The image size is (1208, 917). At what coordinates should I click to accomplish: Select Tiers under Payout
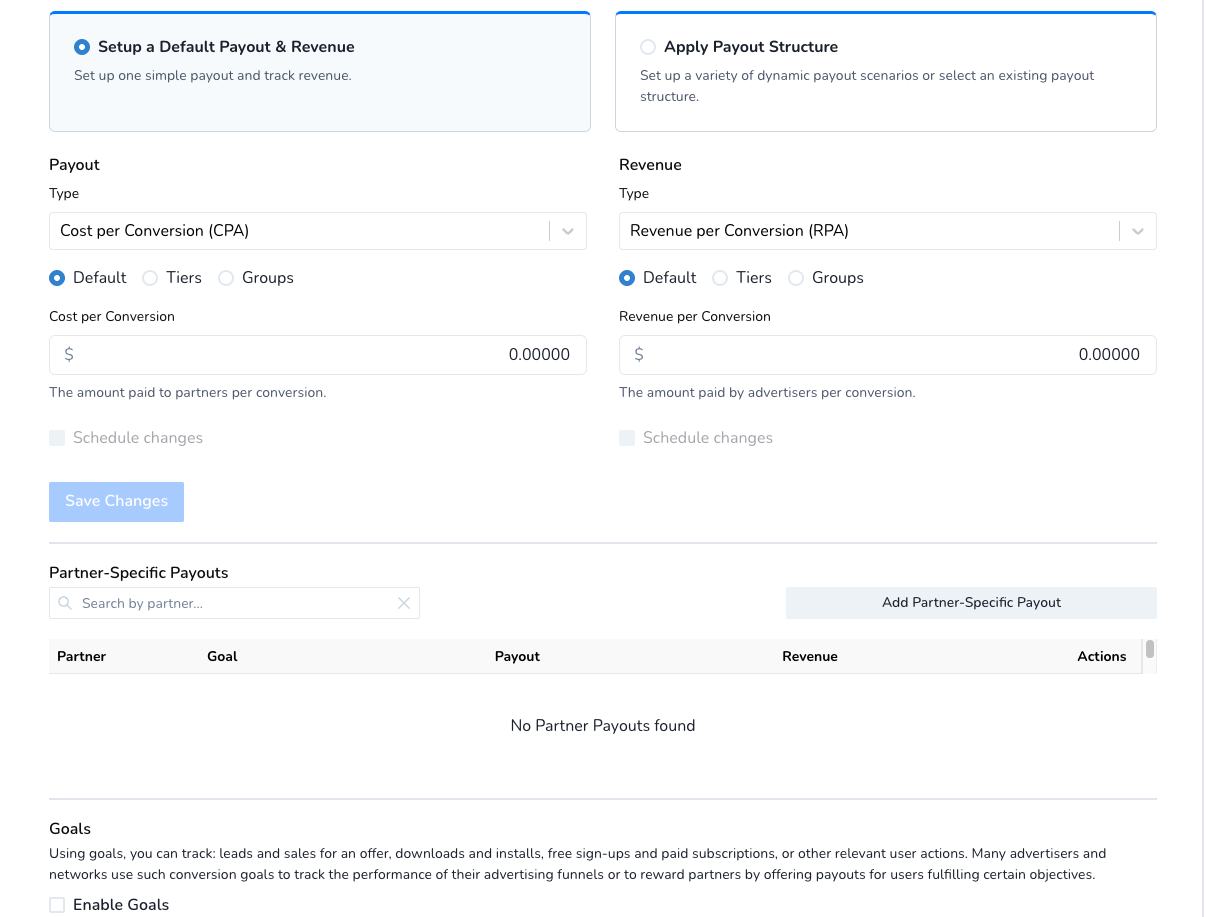click(150, 278)
